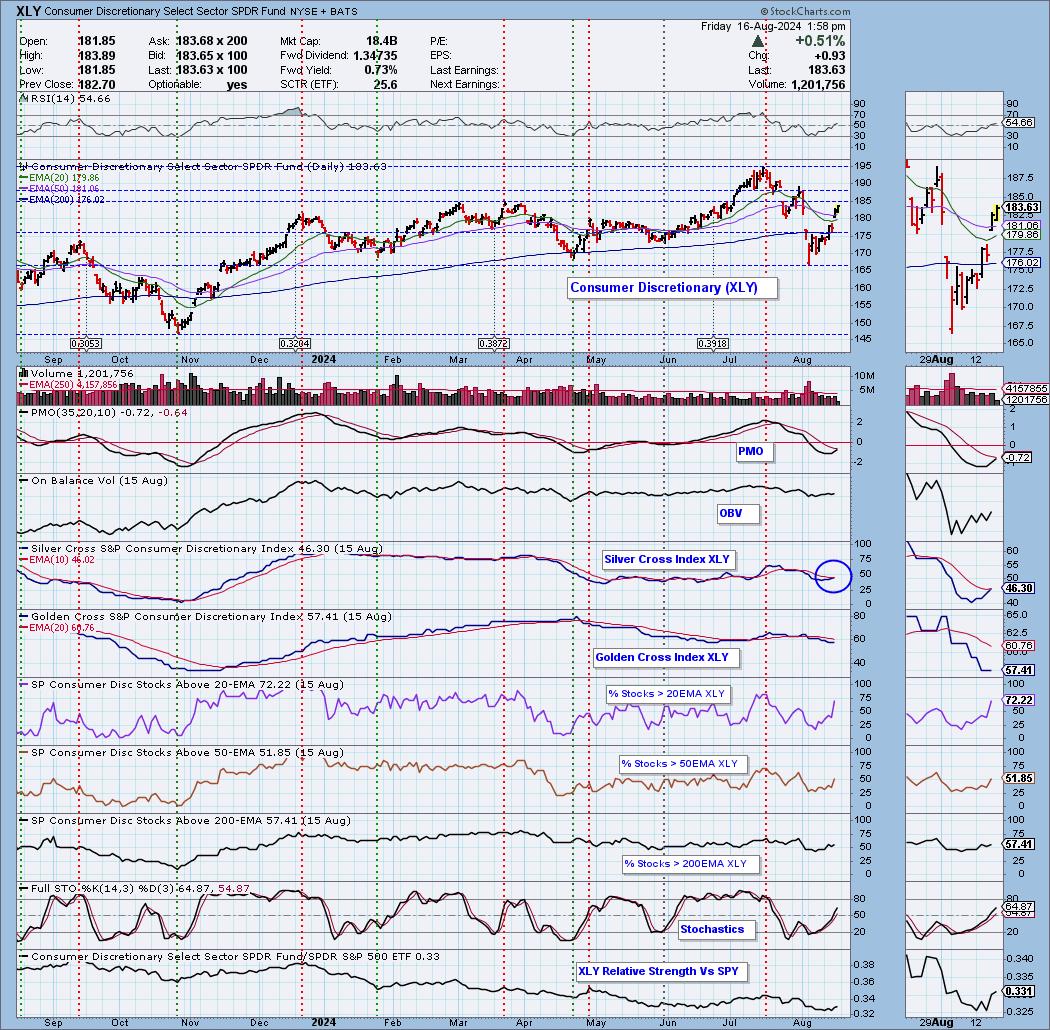The width and height of the screenshot is (1050, 1030).
Task: Click the 2024 year marker on main price axis
Action: click(322, 356)
